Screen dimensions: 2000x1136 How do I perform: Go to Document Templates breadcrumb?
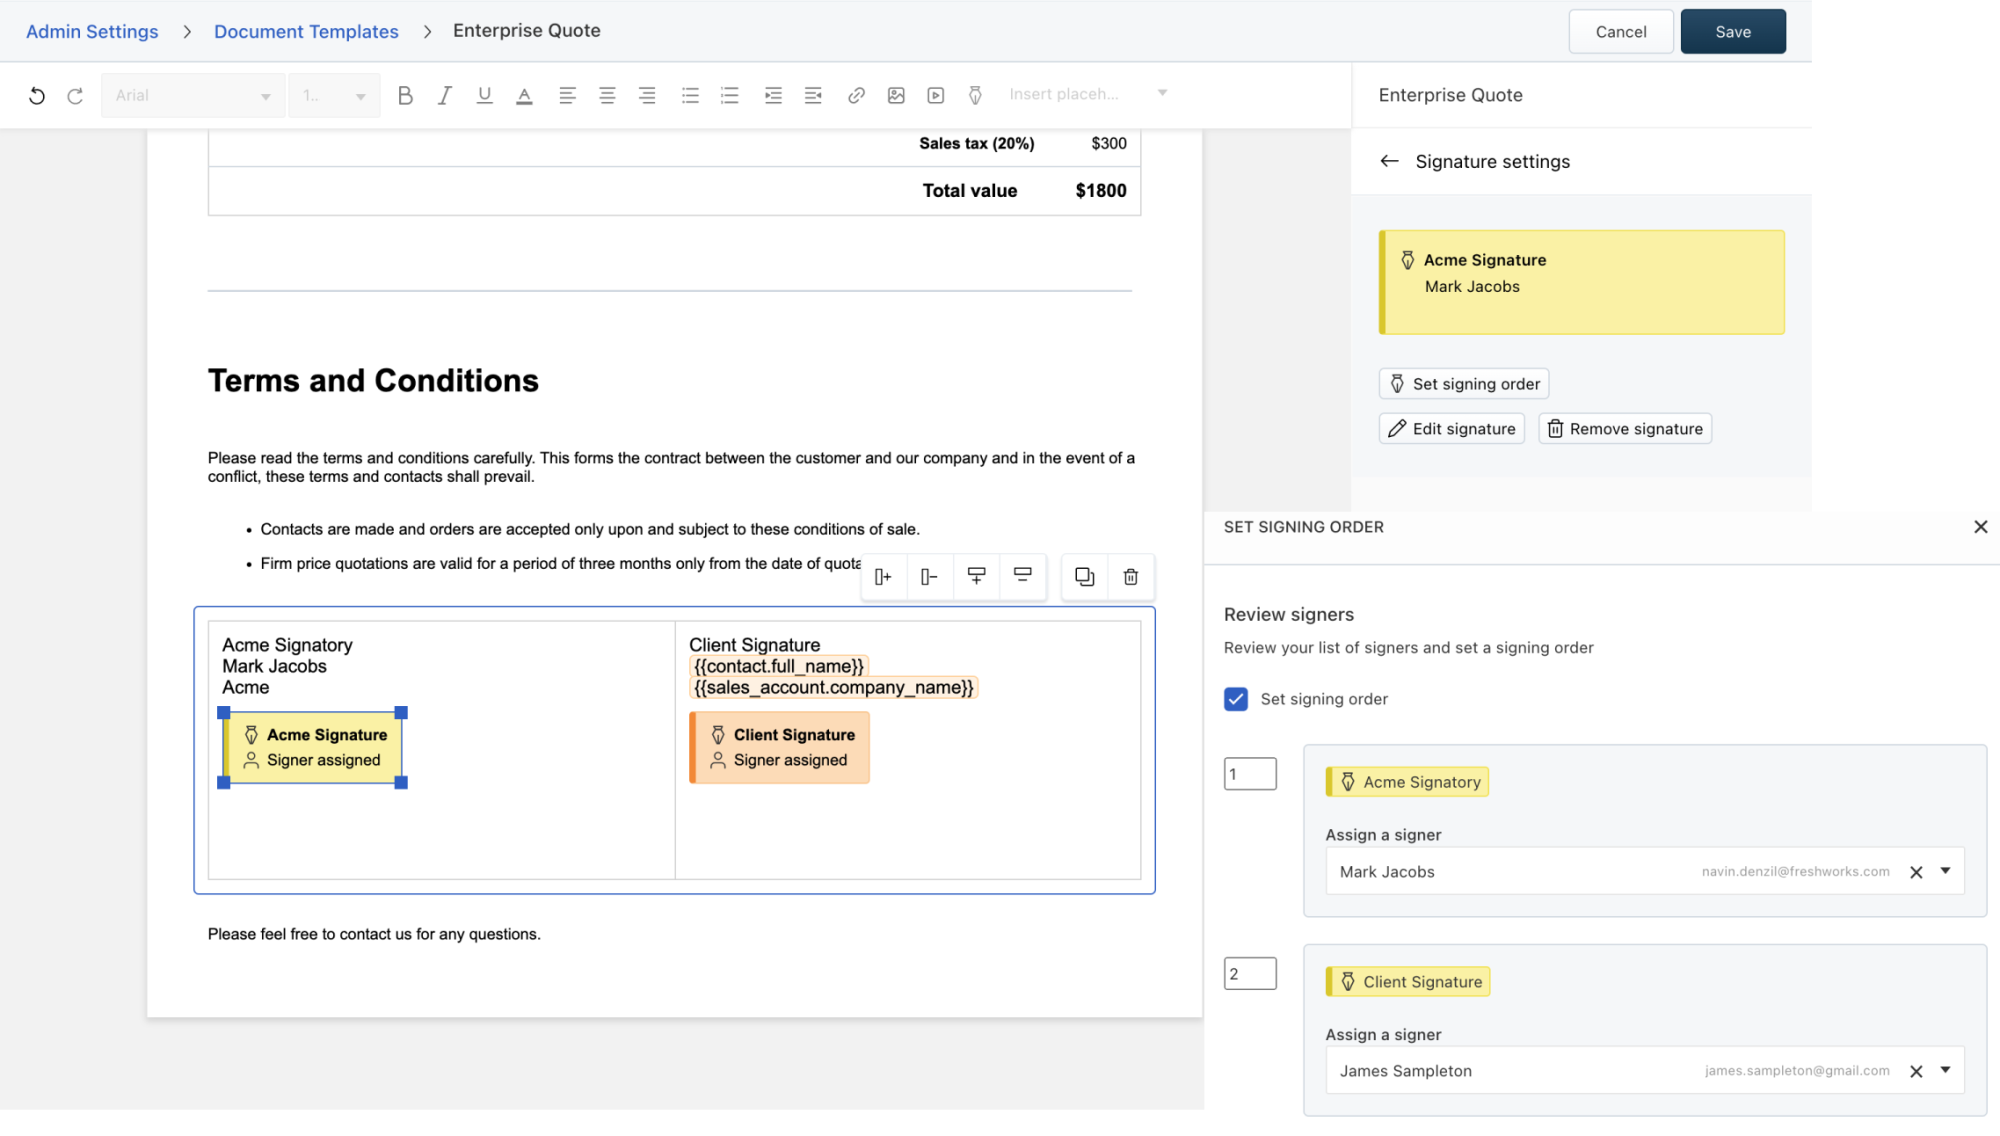pos(306,31)
